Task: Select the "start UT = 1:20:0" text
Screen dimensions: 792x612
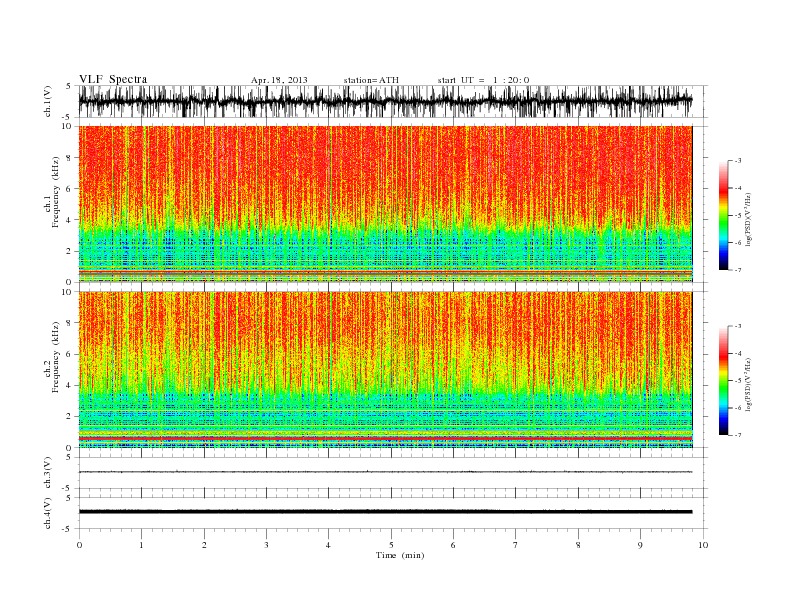Action: (x=483, y=80)
